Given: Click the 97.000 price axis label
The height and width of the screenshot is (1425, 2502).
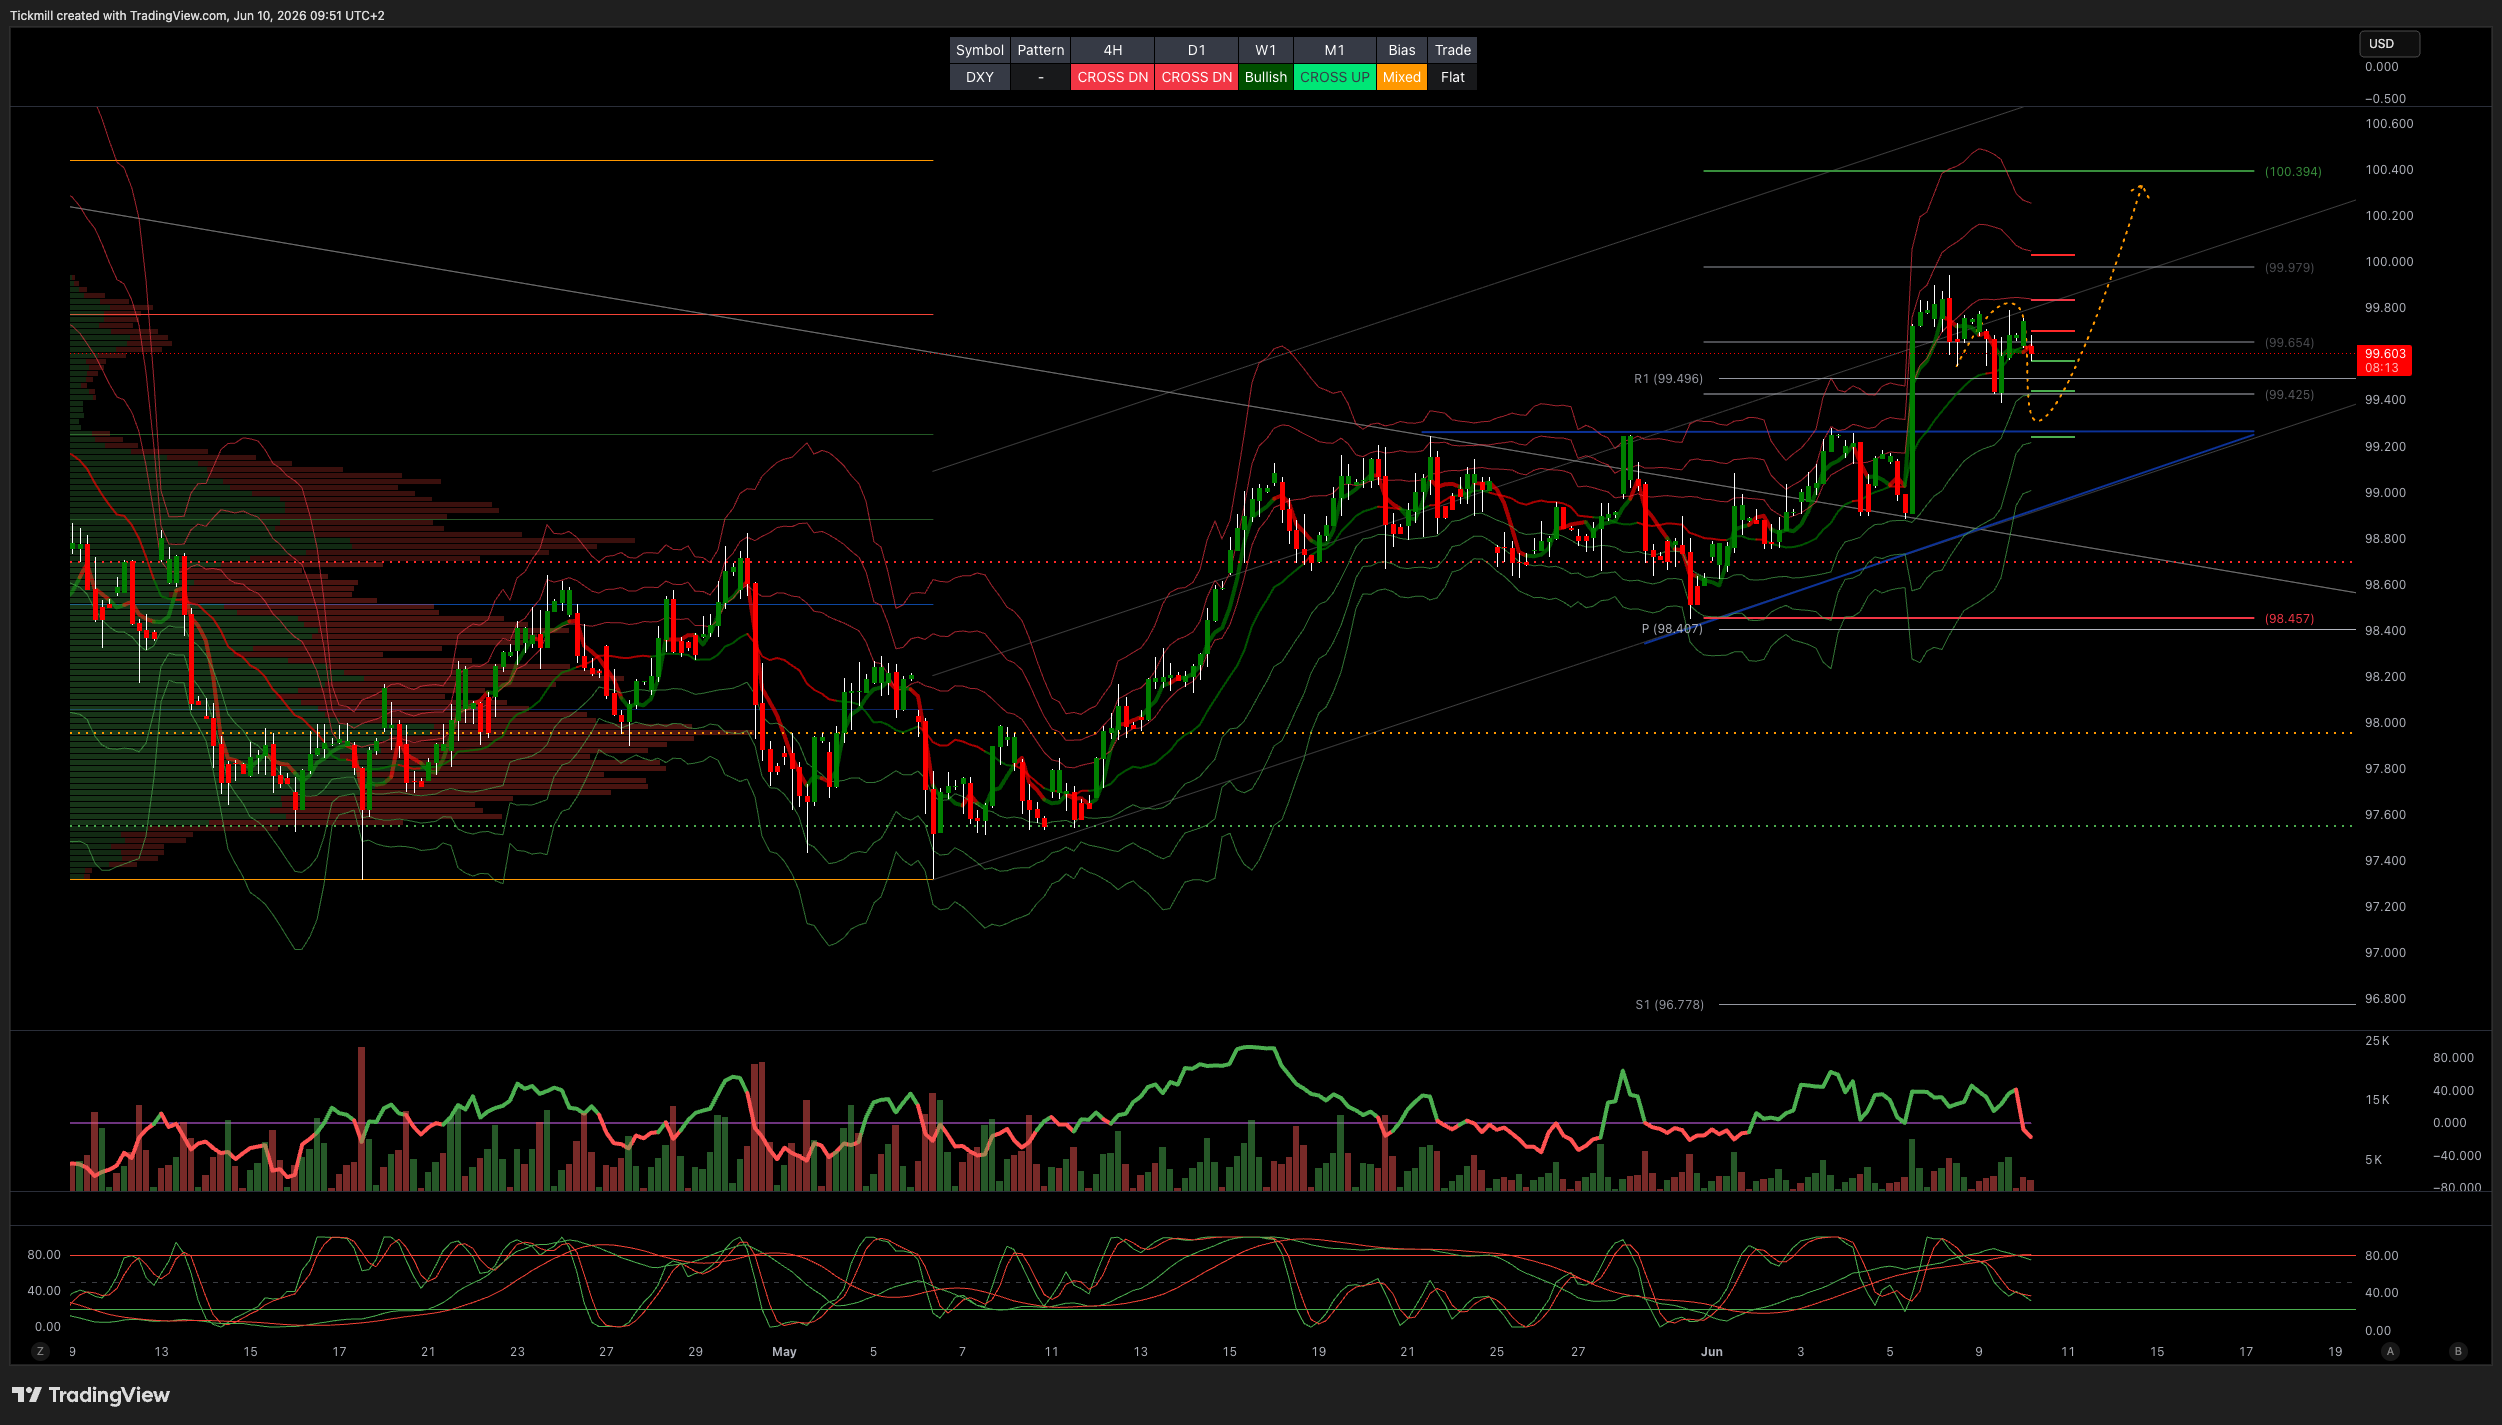Looking at the screenshot, I should tap(2385, 953).
